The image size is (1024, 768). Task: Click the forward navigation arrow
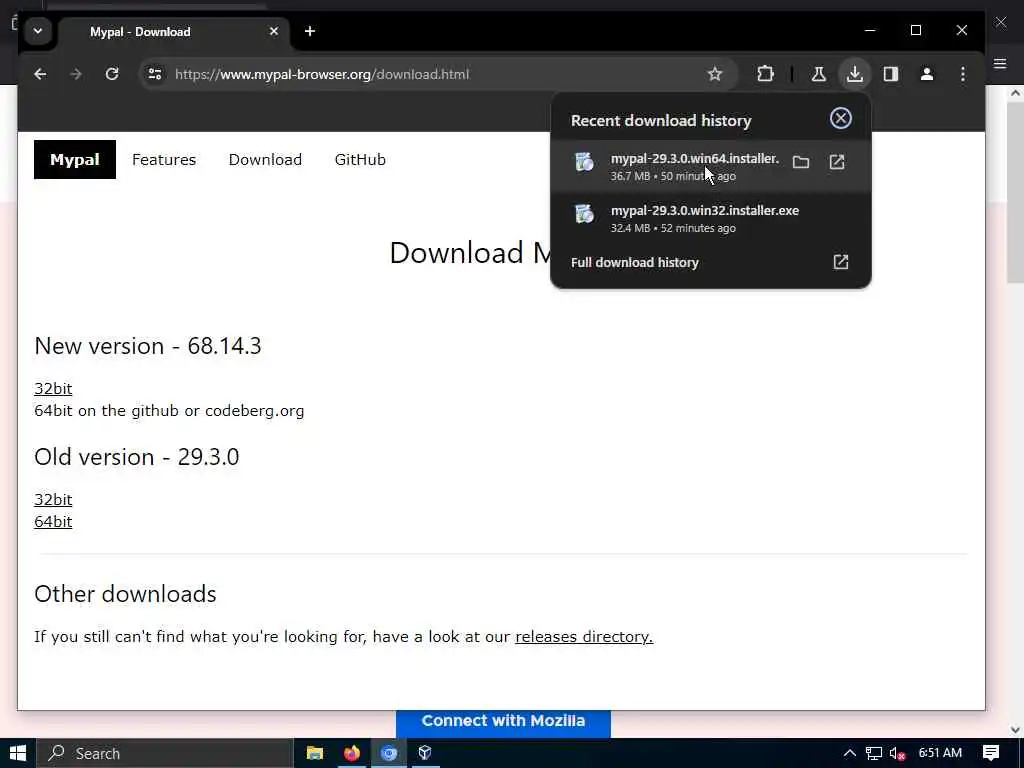(x=76, y=74)
